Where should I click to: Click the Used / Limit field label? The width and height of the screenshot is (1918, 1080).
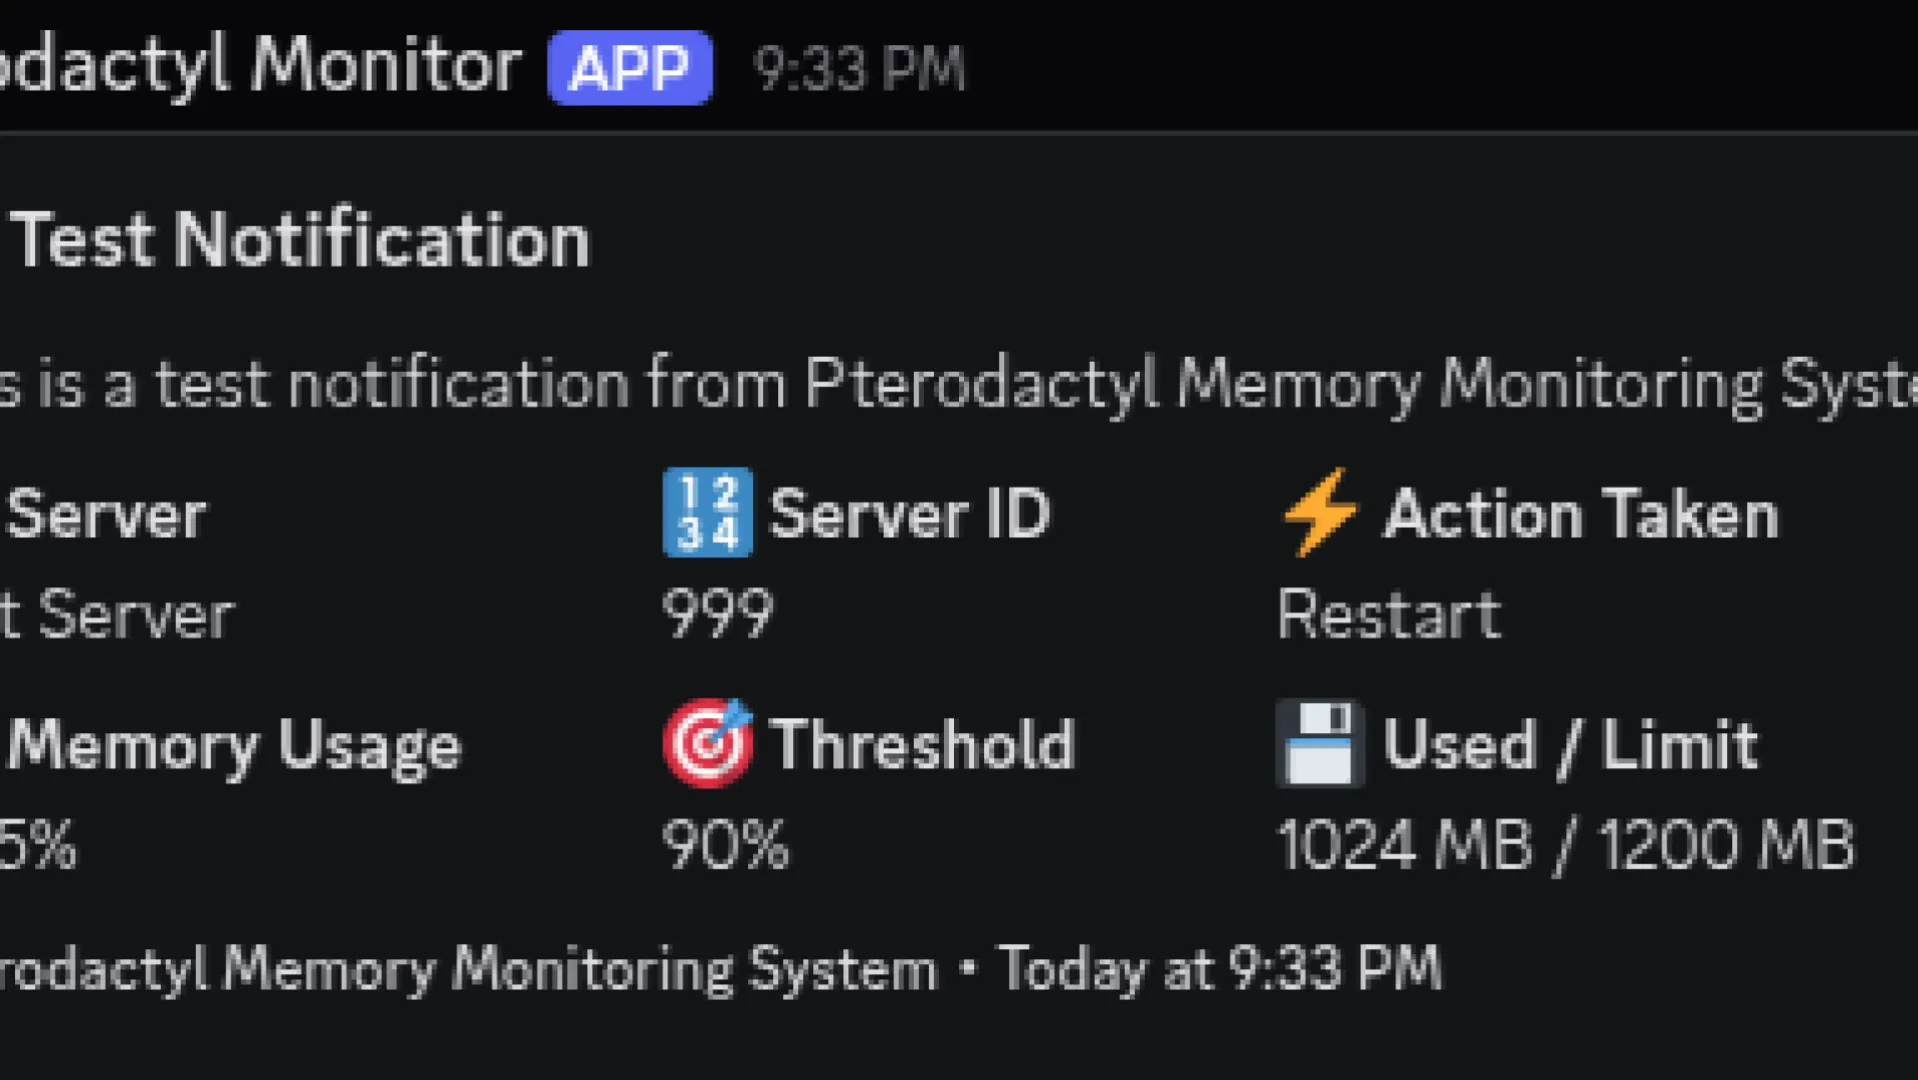(x=1570, y=745)
